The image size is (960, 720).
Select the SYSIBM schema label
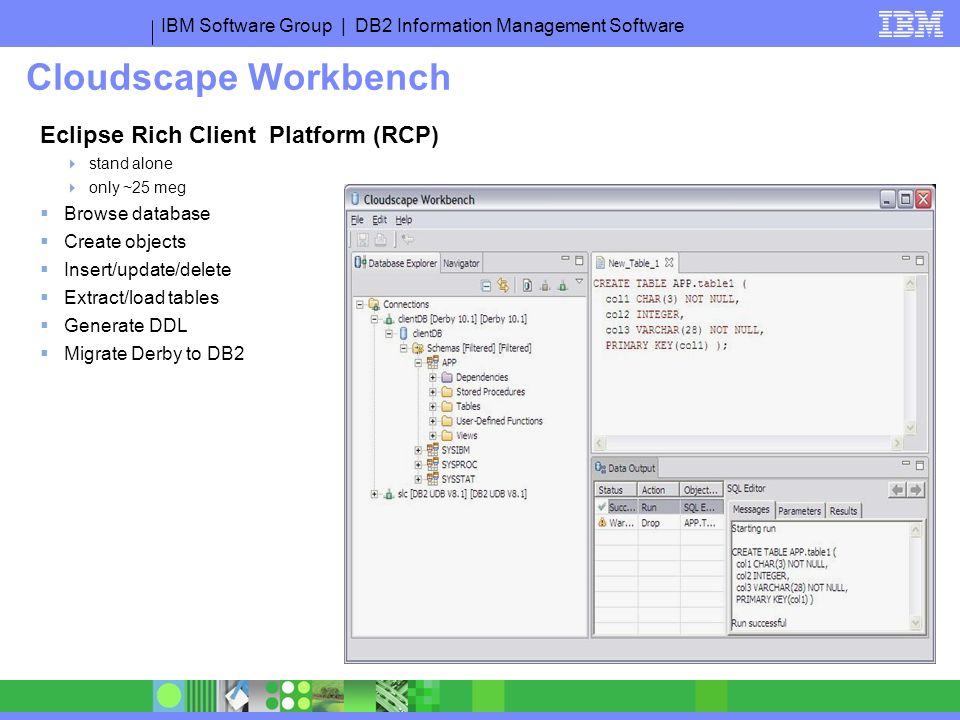456,450
